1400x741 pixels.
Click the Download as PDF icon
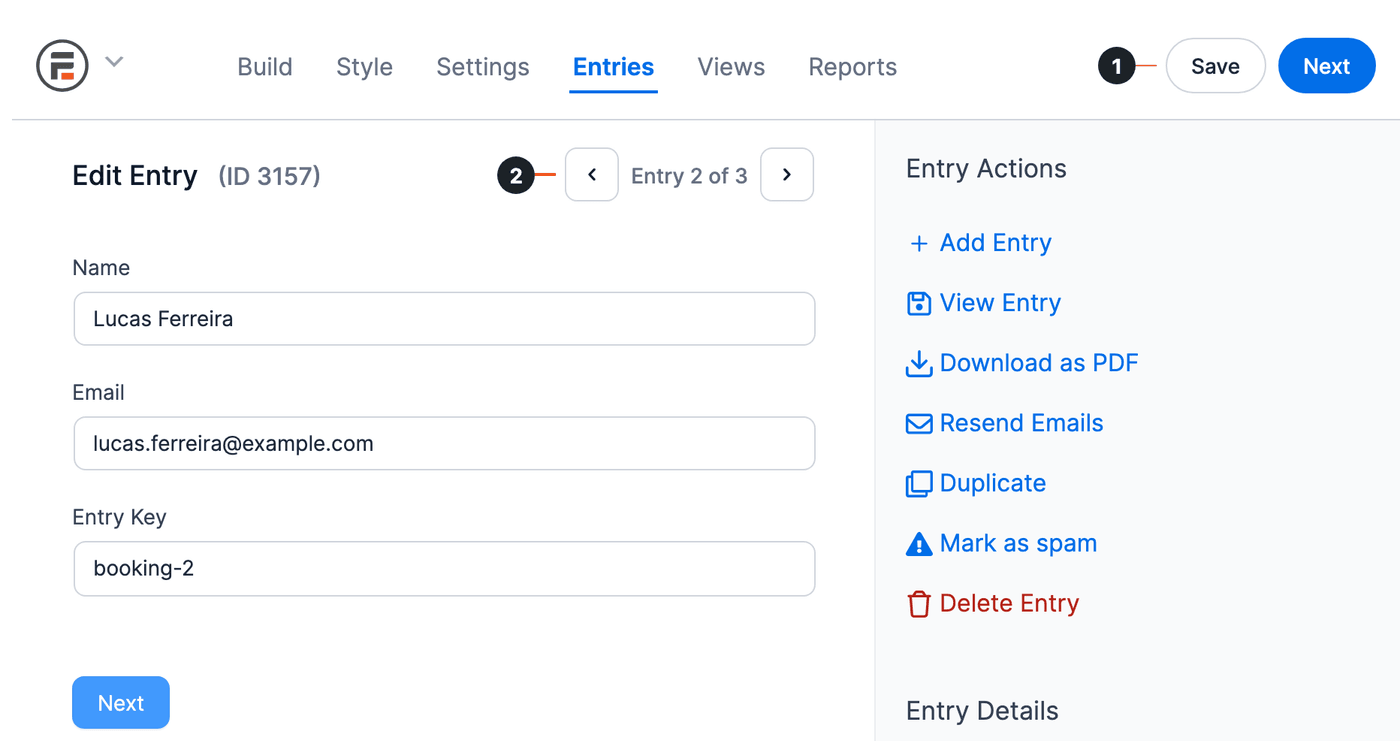point(919,363)
